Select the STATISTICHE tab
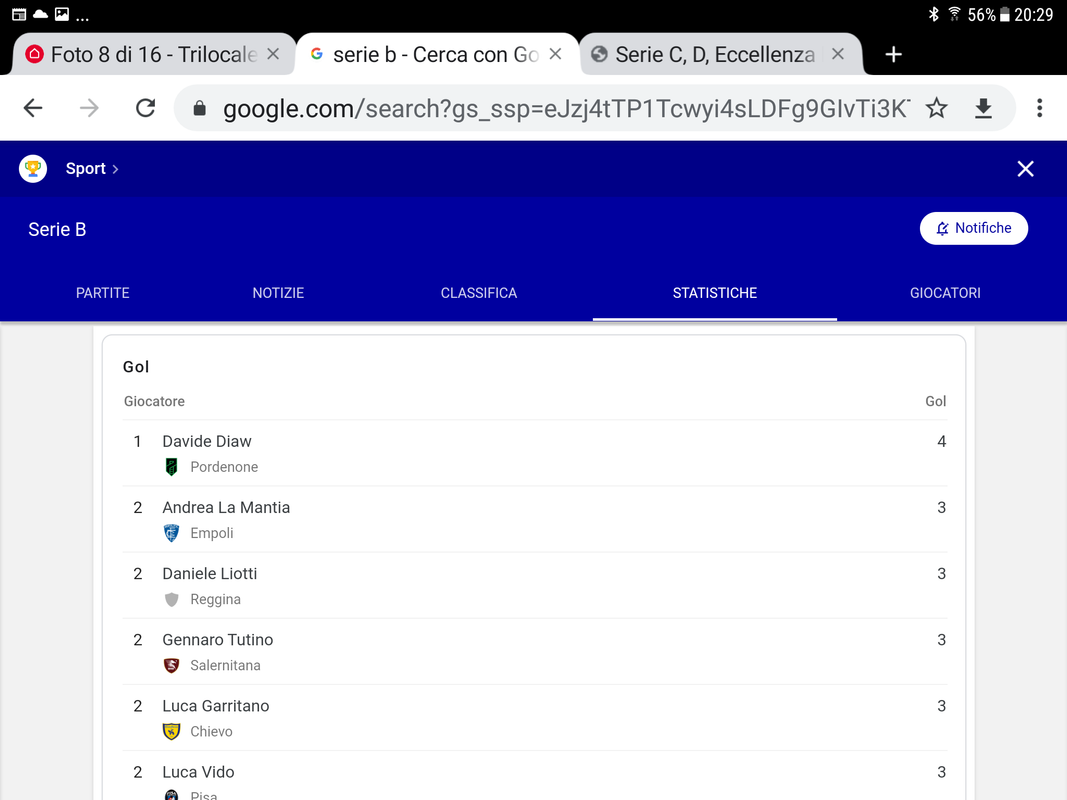The width and height of the screenshot is (1067, 800). coord(715,293)
